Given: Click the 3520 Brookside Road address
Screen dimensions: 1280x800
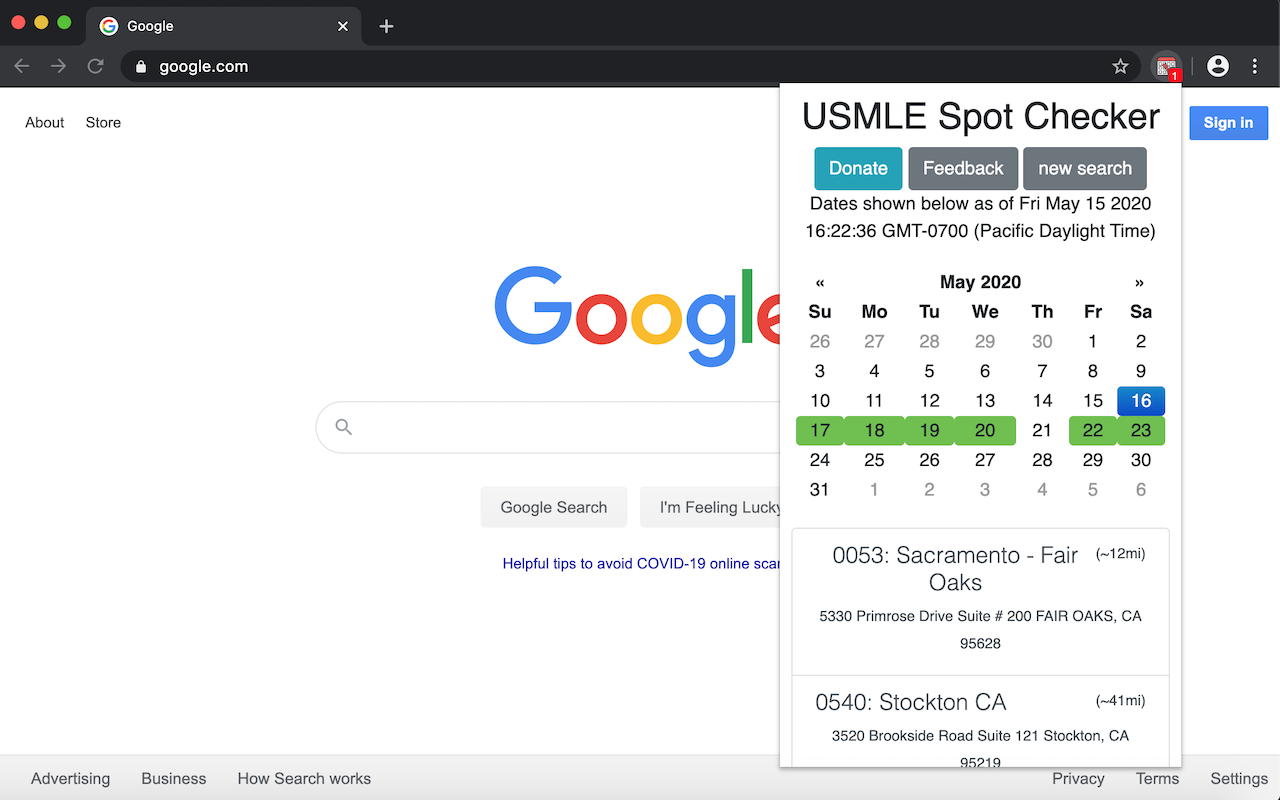Looking at the screenshot, I should pos(980,748).
